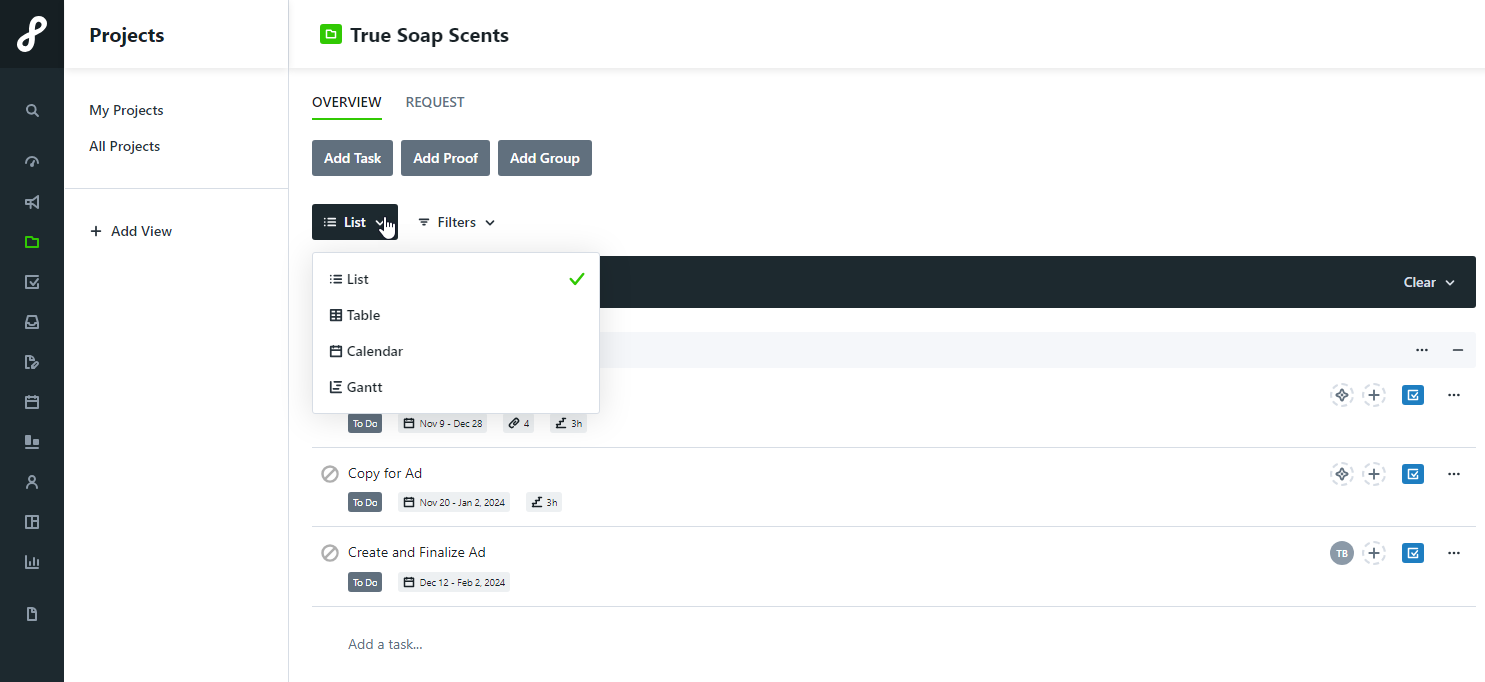Open the user profile icon in the sidebar
This screenshot has width=1485, height=682.
point(32,482)
